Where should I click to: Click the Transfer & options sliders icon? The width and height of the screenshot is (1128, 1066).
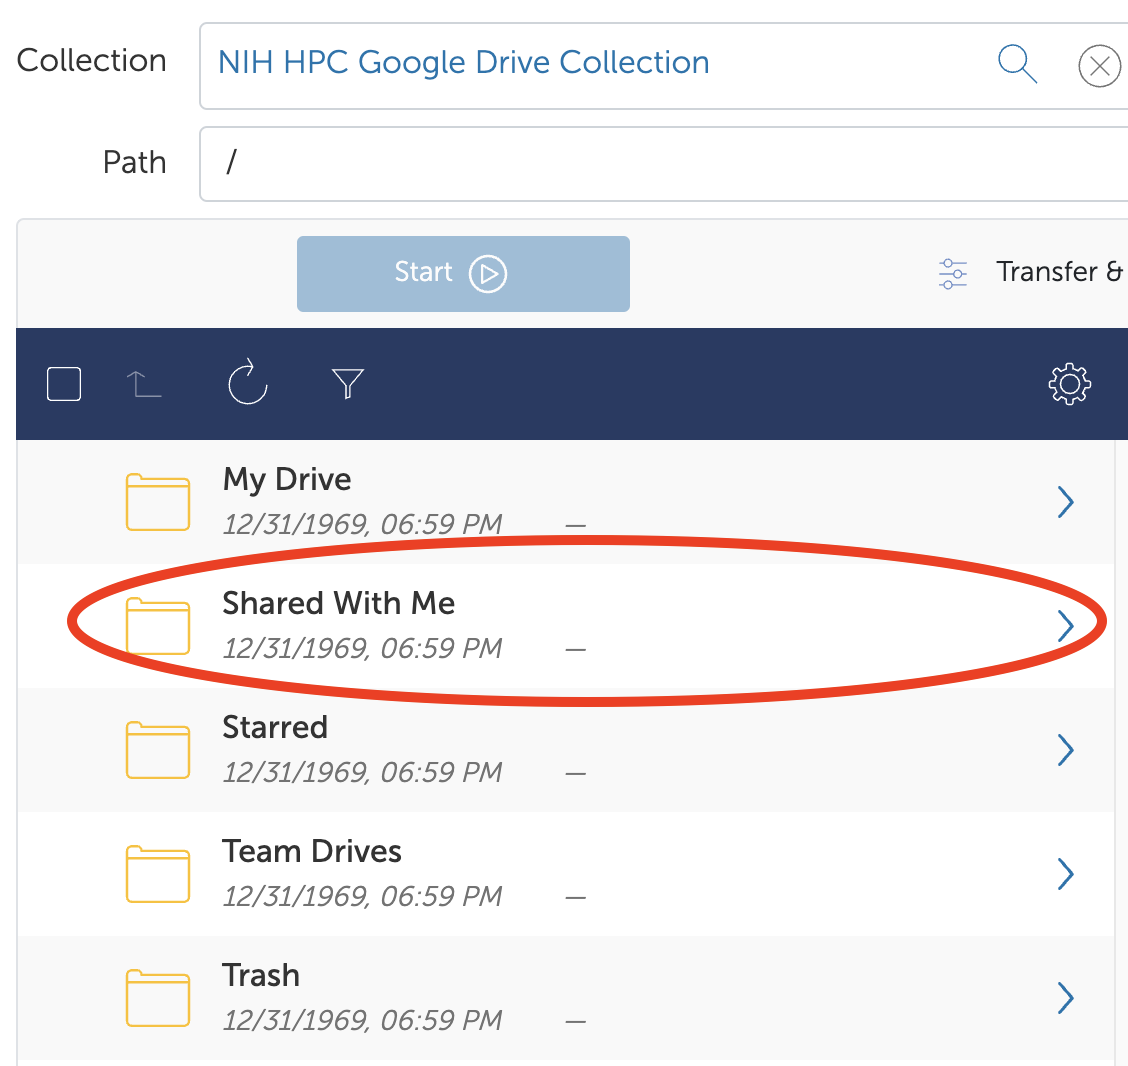coord(953,273)
